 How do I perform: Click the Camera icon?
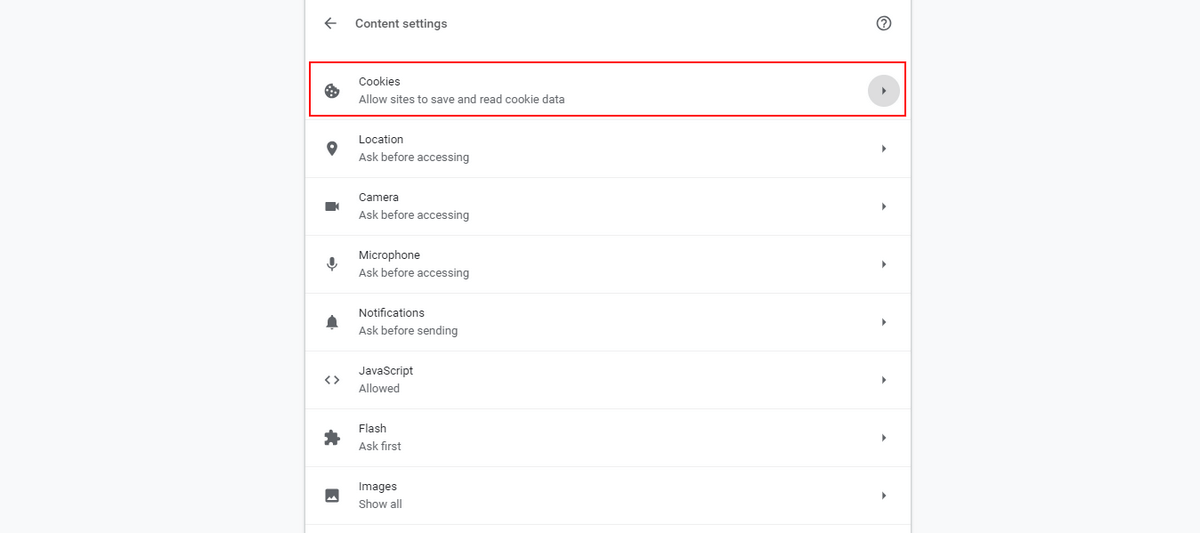pyautogui.click(x=332, y=206)
